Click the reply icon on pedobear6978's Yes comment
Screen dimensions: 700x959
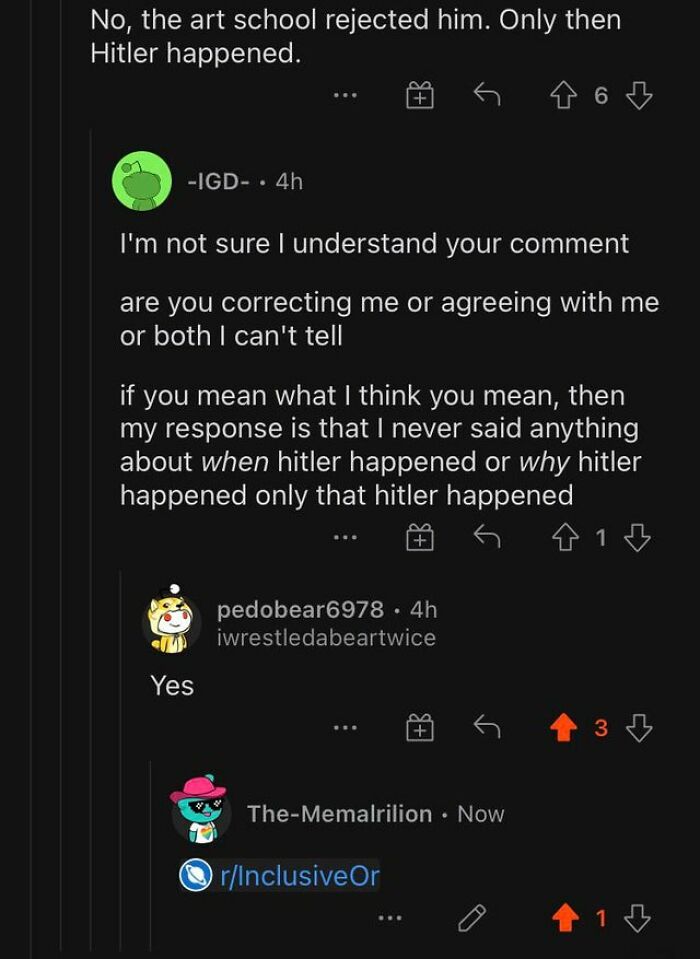tap(485, 727)
